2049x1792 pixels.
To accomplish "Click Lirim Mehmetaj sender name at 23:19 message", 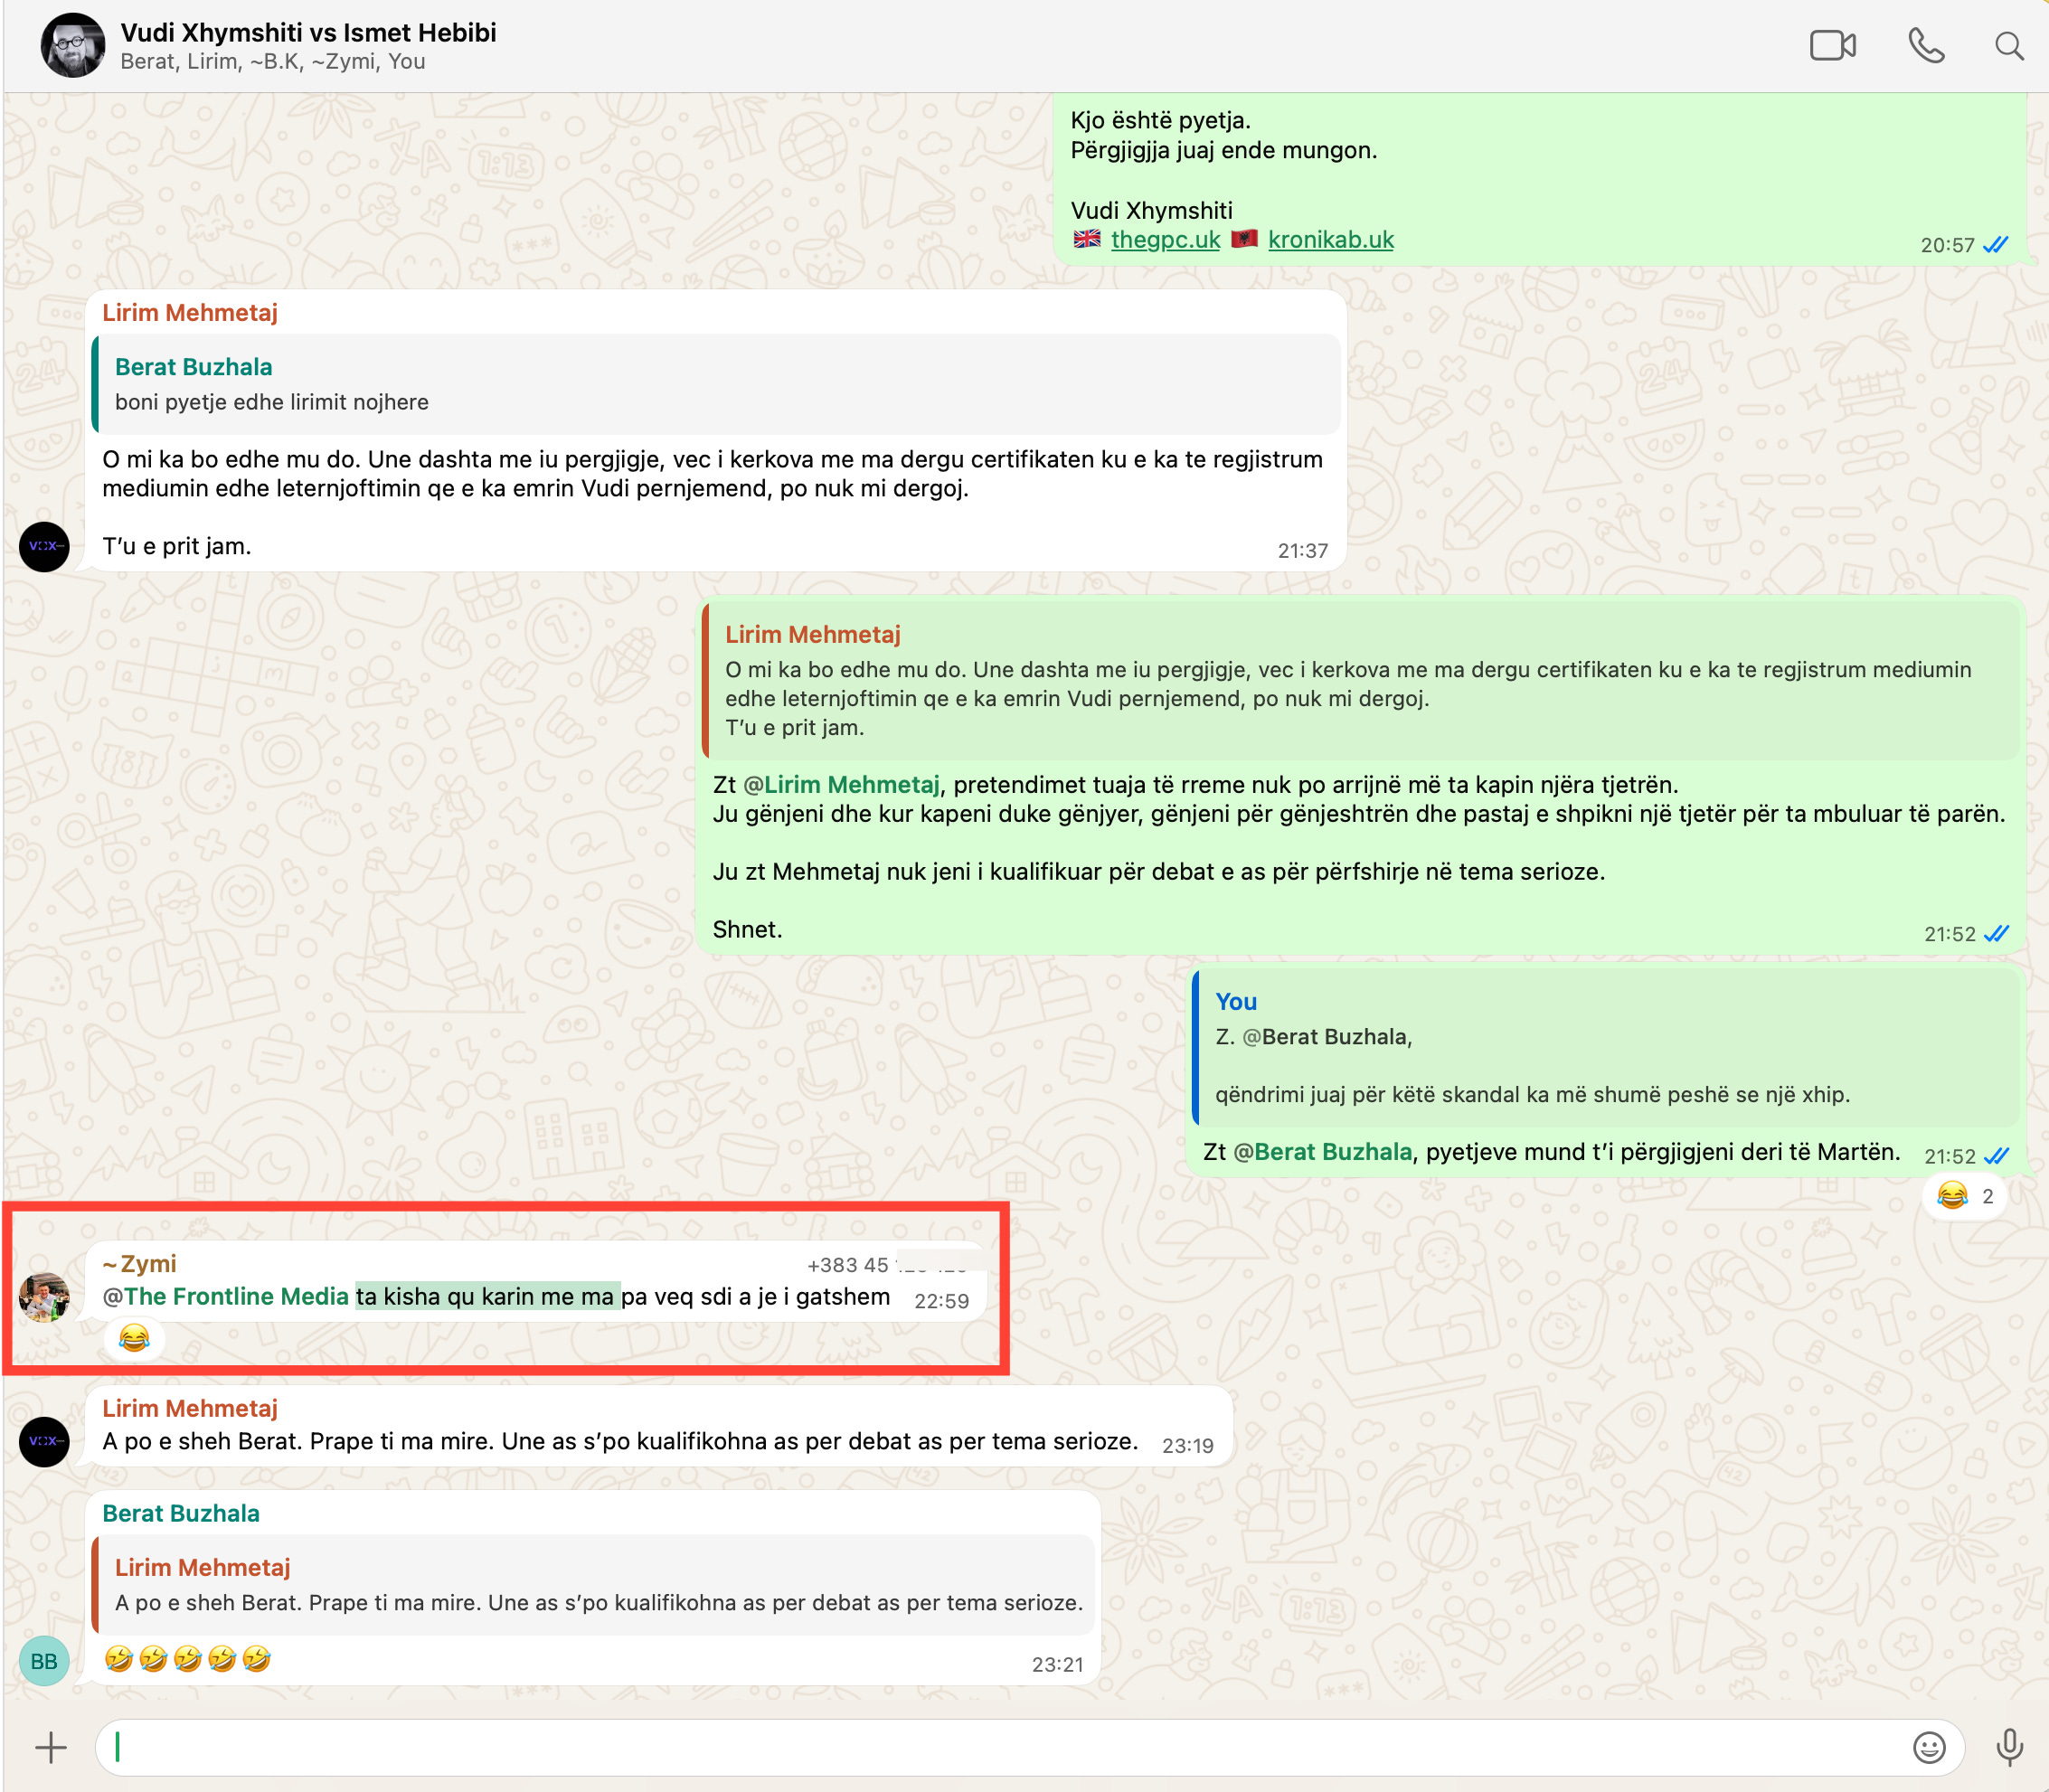I will (x=190, y=1408).
